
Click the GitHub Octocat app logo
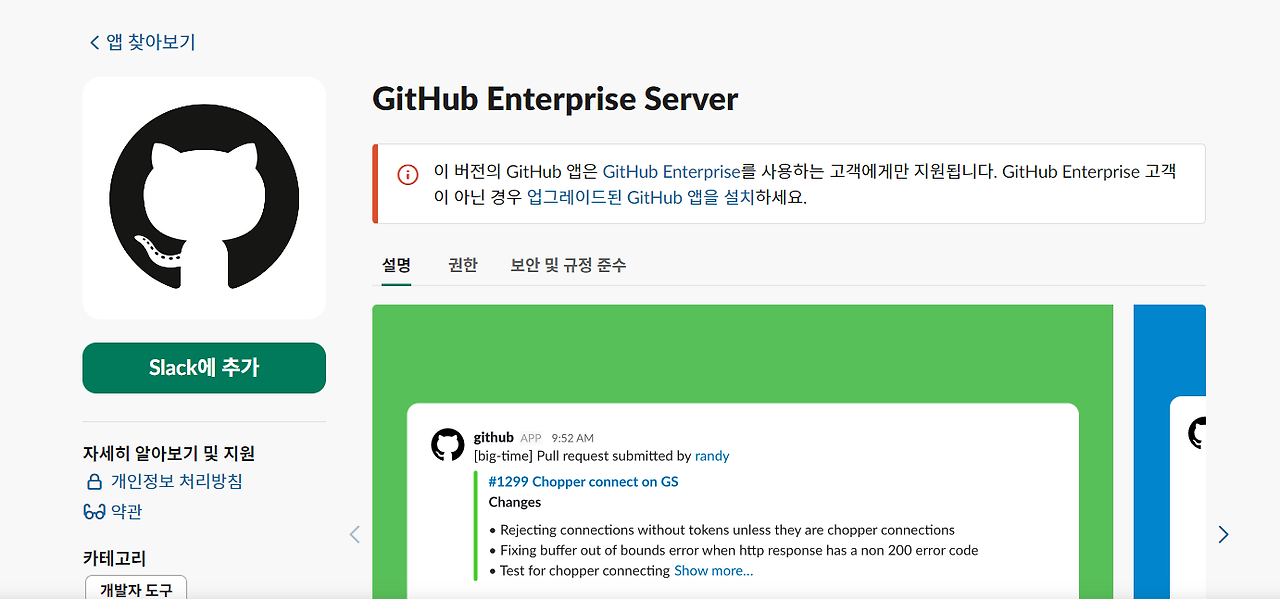tap(204, 198)
